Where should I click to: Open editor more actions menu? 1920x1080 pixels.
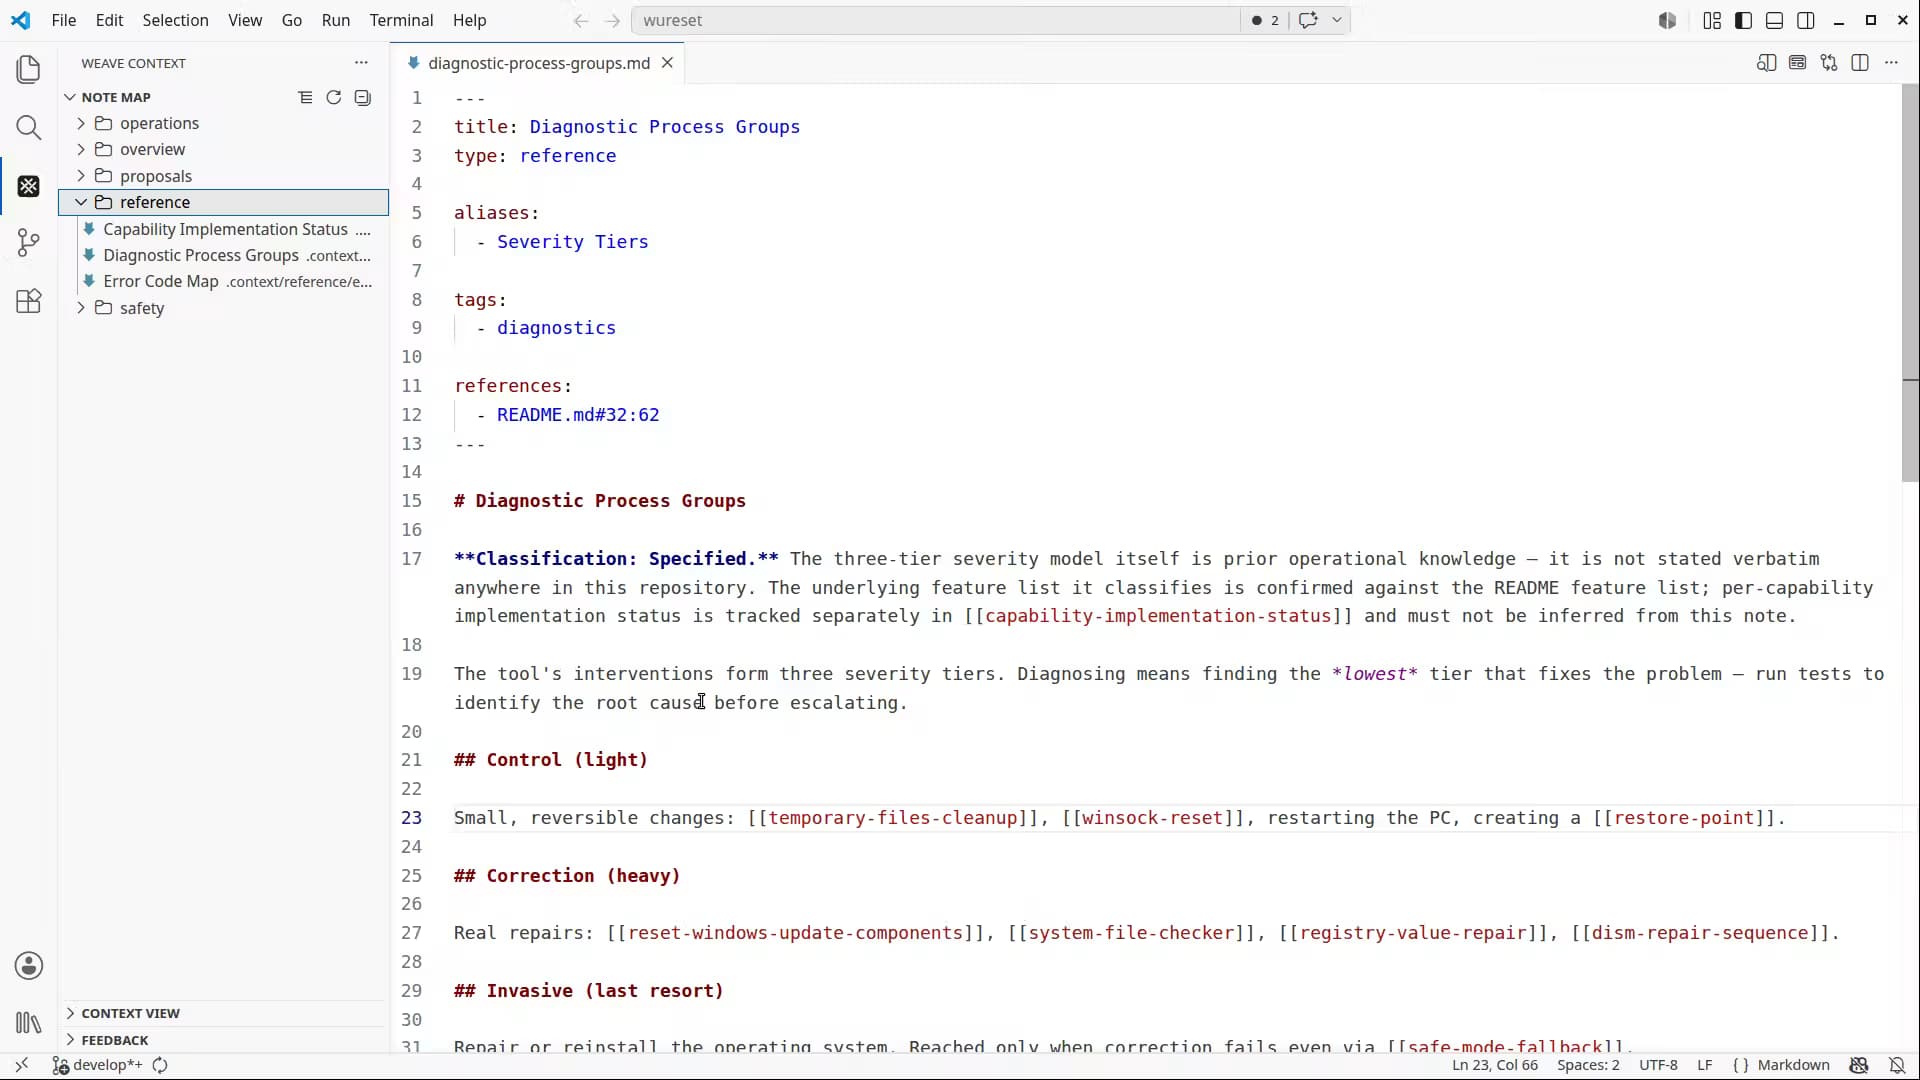pyautogui.click(x=1891, y=63)
